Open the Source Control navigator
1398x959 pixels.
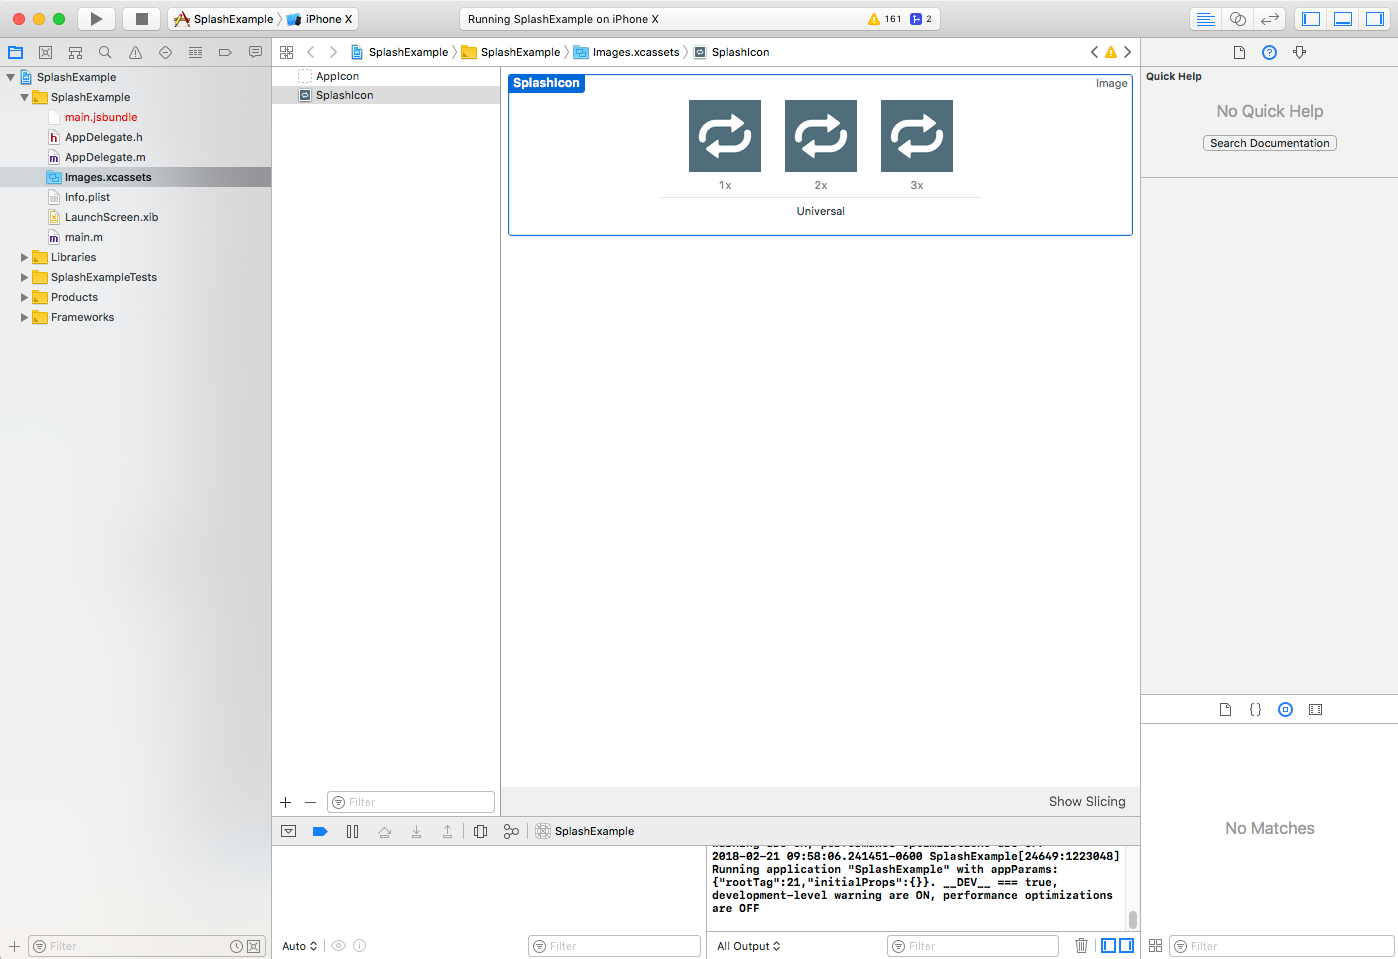click(x=45, y=52)
